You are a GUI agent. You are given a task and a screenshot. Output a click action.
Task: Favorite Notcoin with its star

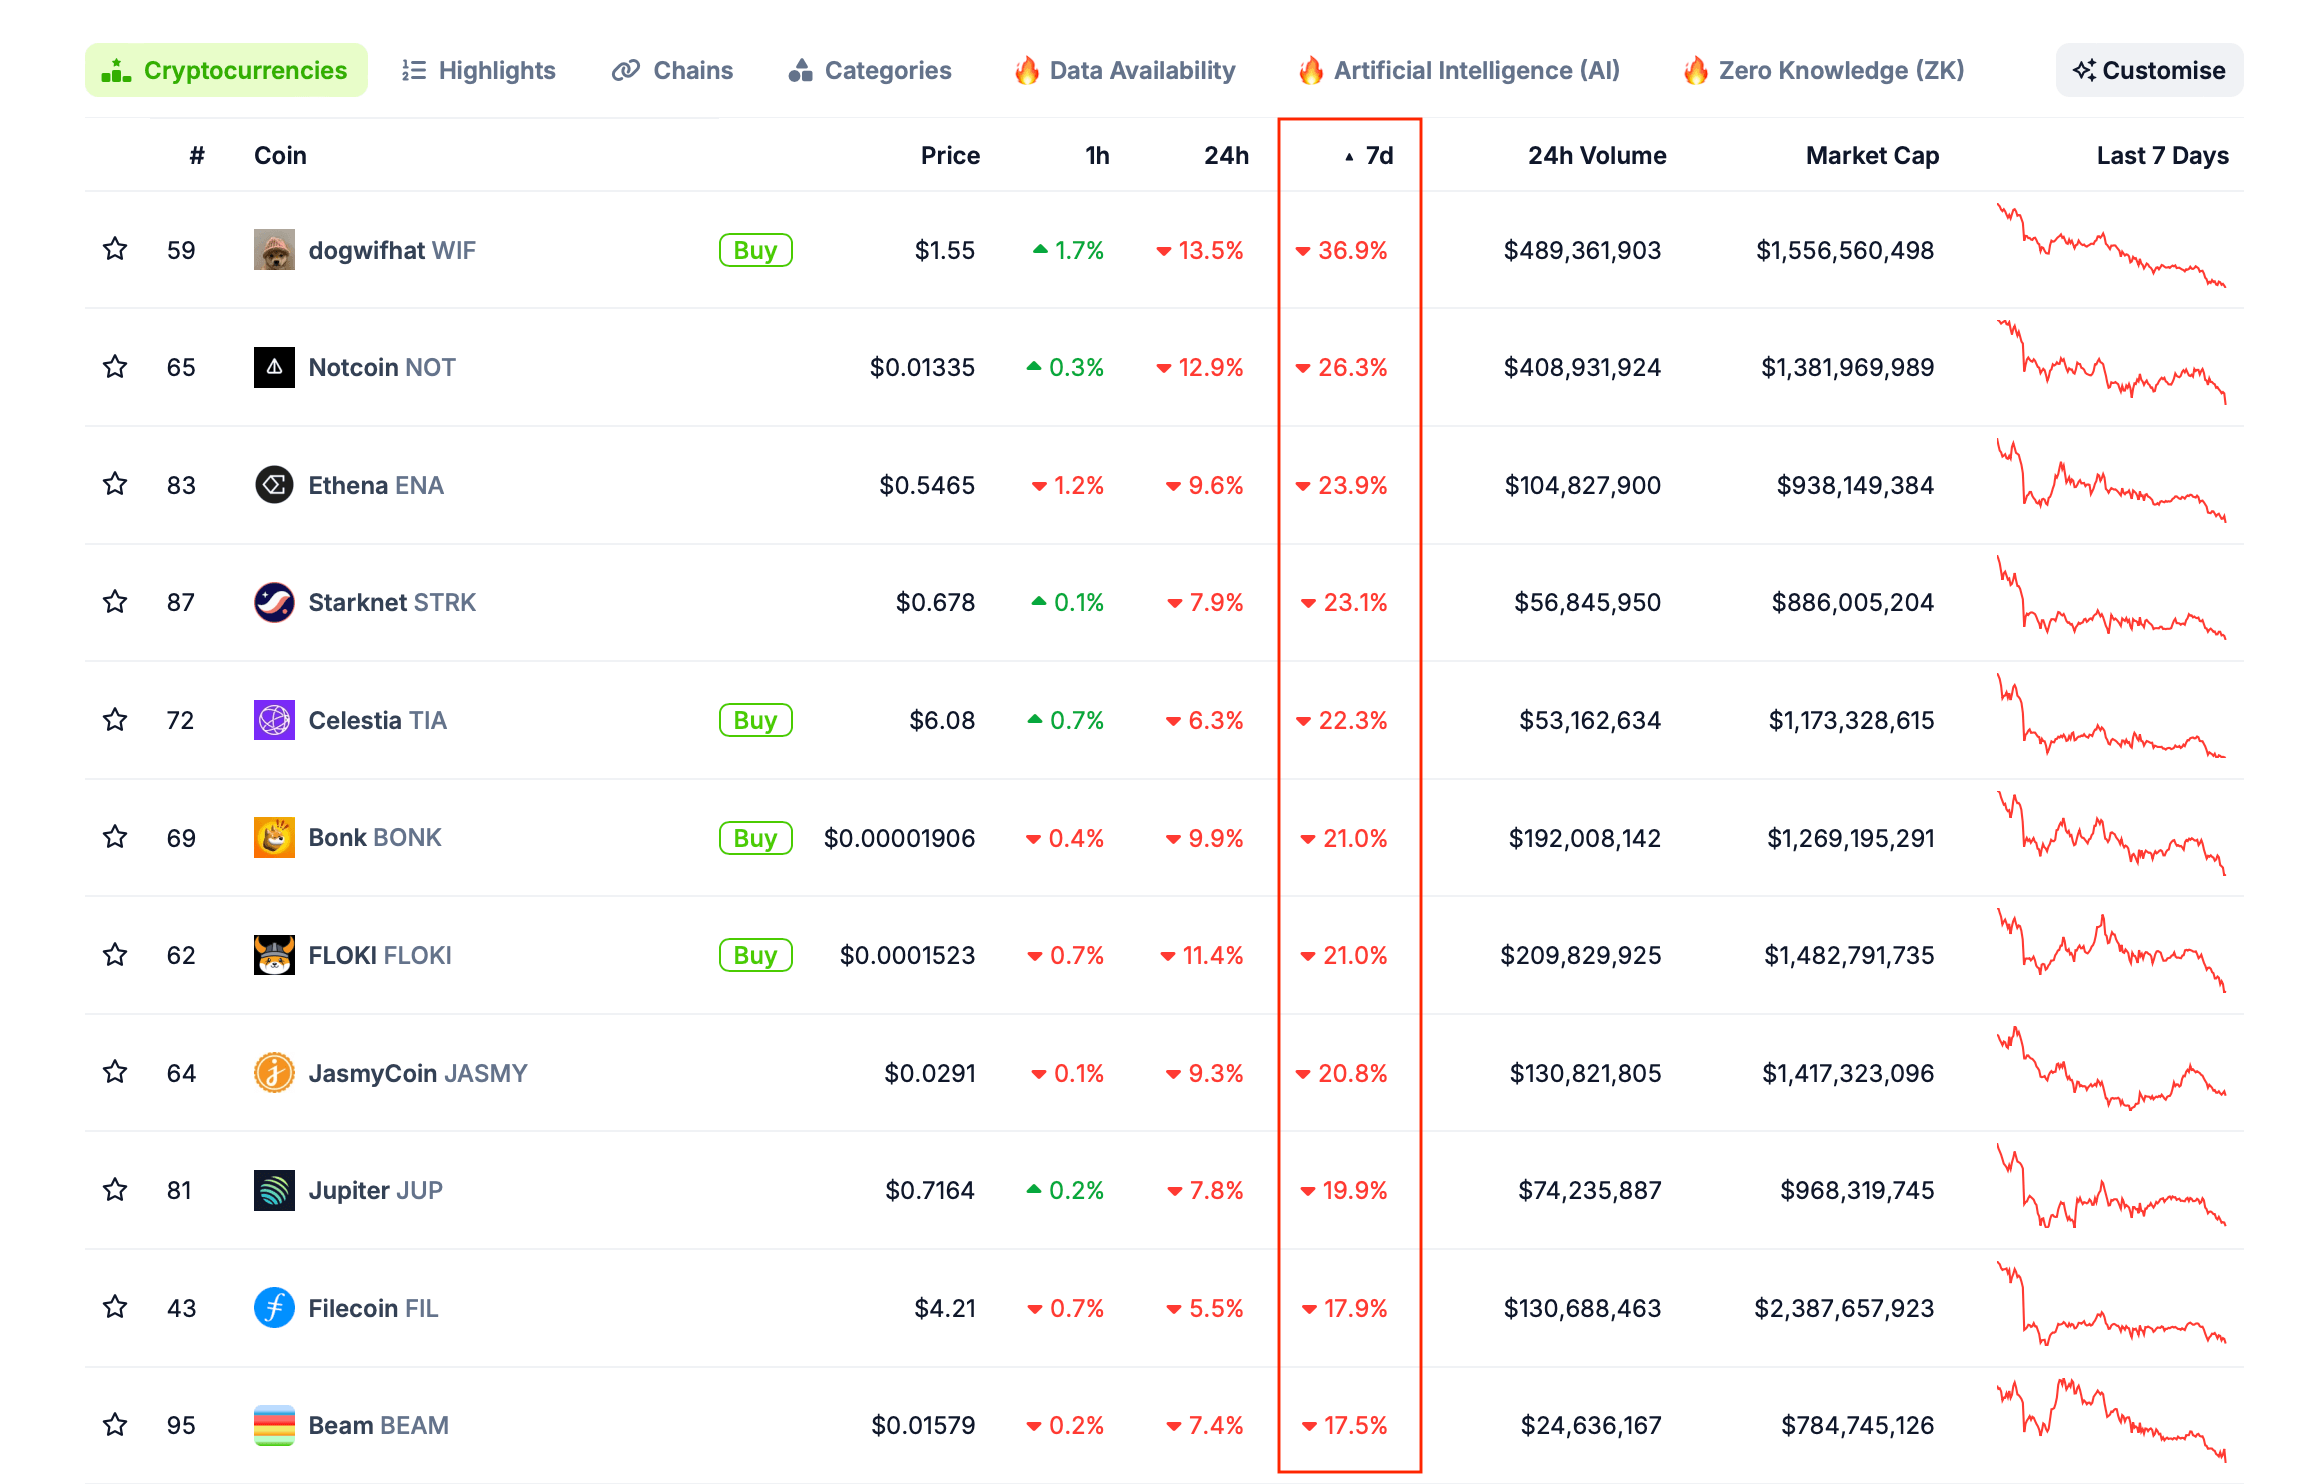[115, 366]
